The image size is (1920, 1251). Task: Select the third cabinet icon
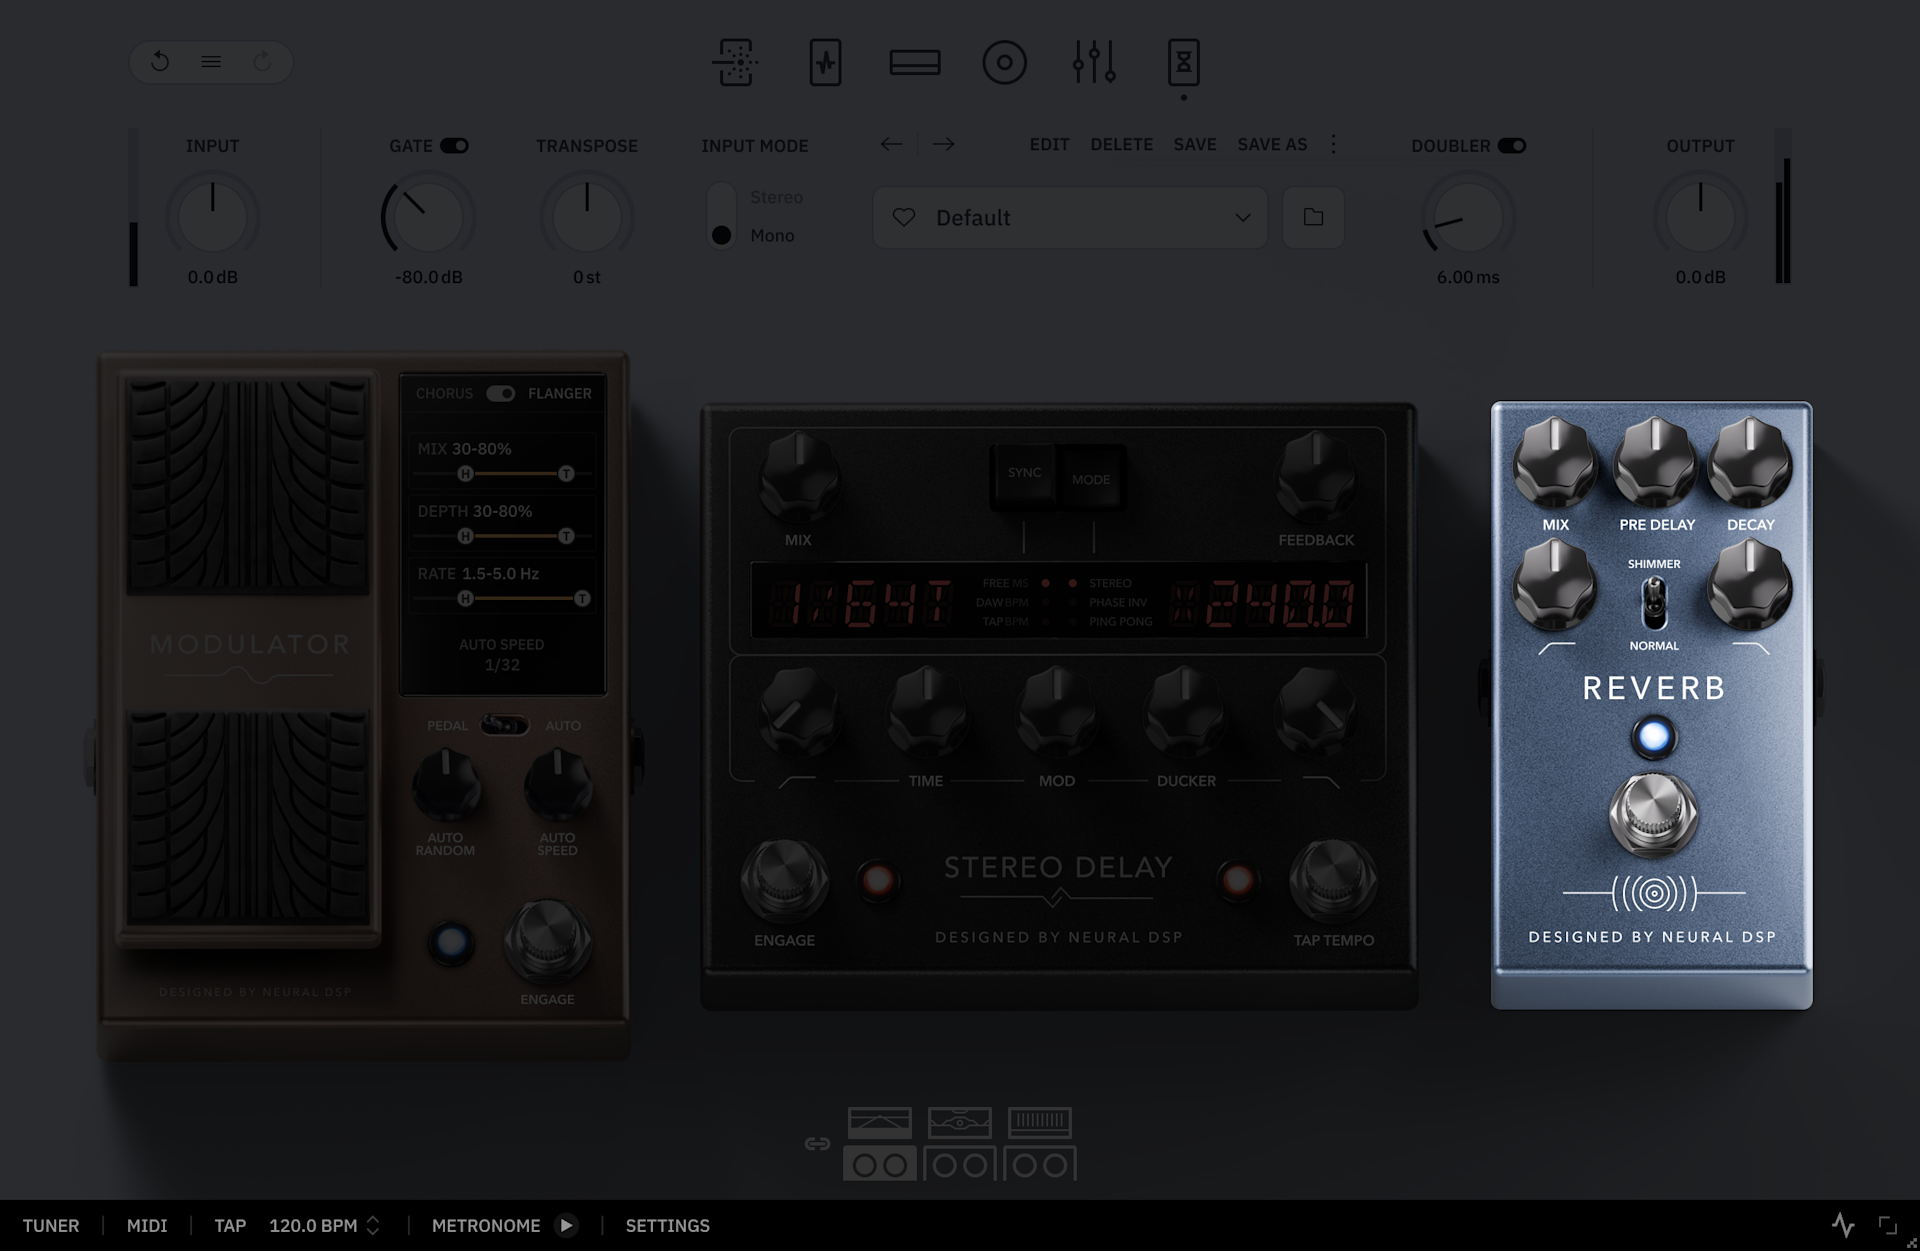pos(1040,1164)
